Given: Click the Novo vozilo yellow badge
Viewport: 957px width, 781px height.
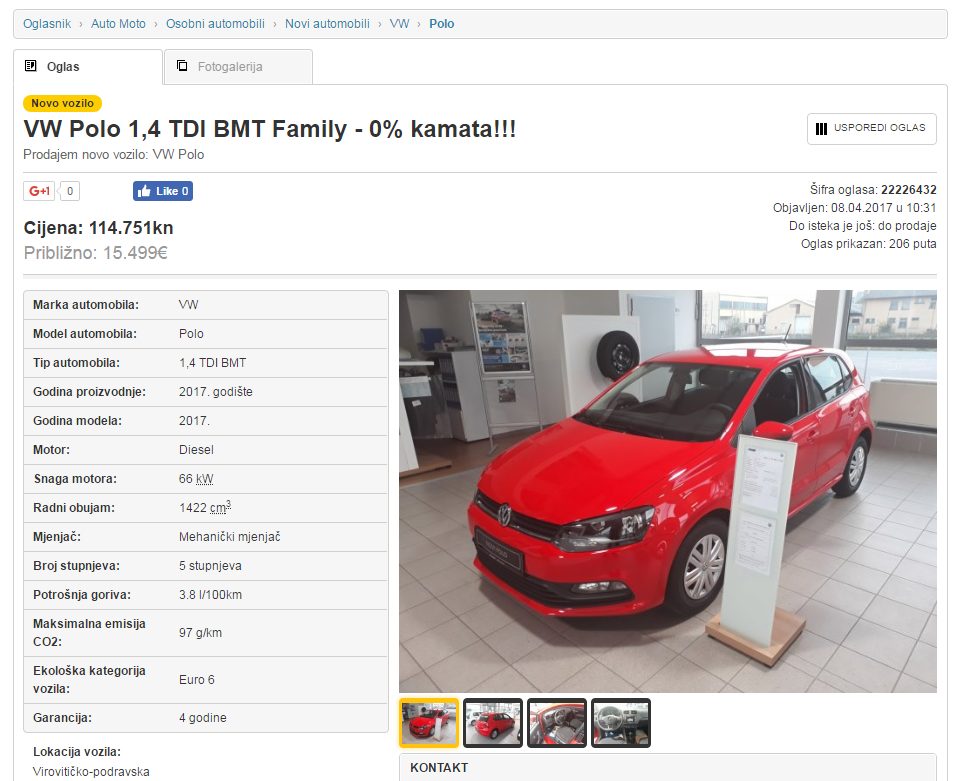Looking at the screenshot, I should tap(62, 103).
